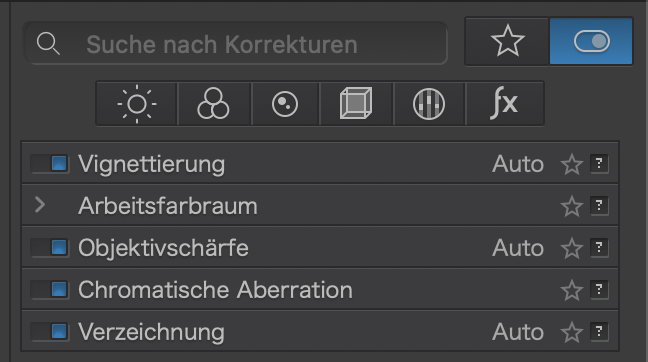Mark Chromatische Aberration as a favorite
The width and height of the screenshot is (648, 362).
coord(572,290)
